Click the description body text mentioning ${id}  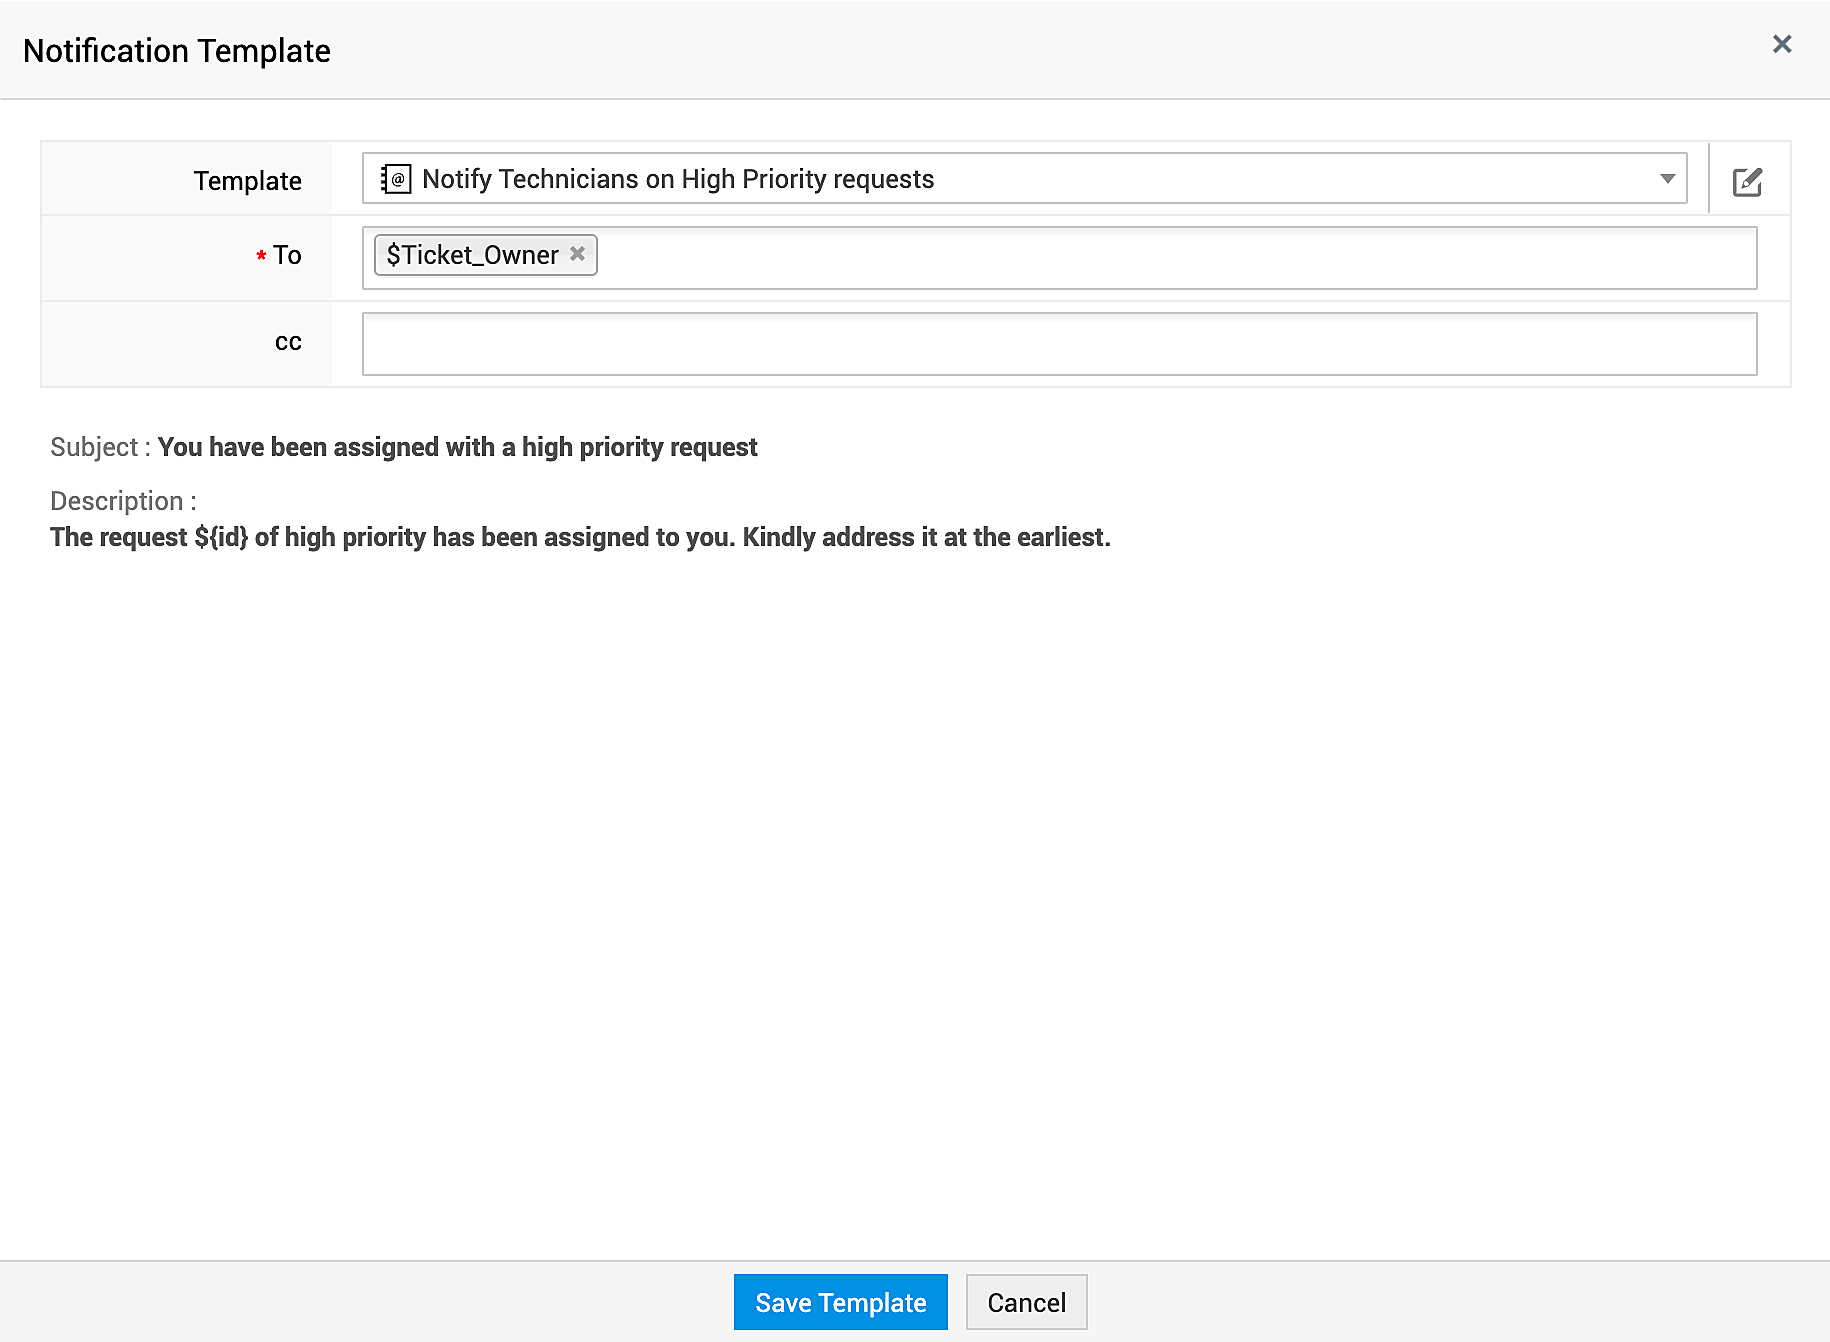[x=580, y=537]
